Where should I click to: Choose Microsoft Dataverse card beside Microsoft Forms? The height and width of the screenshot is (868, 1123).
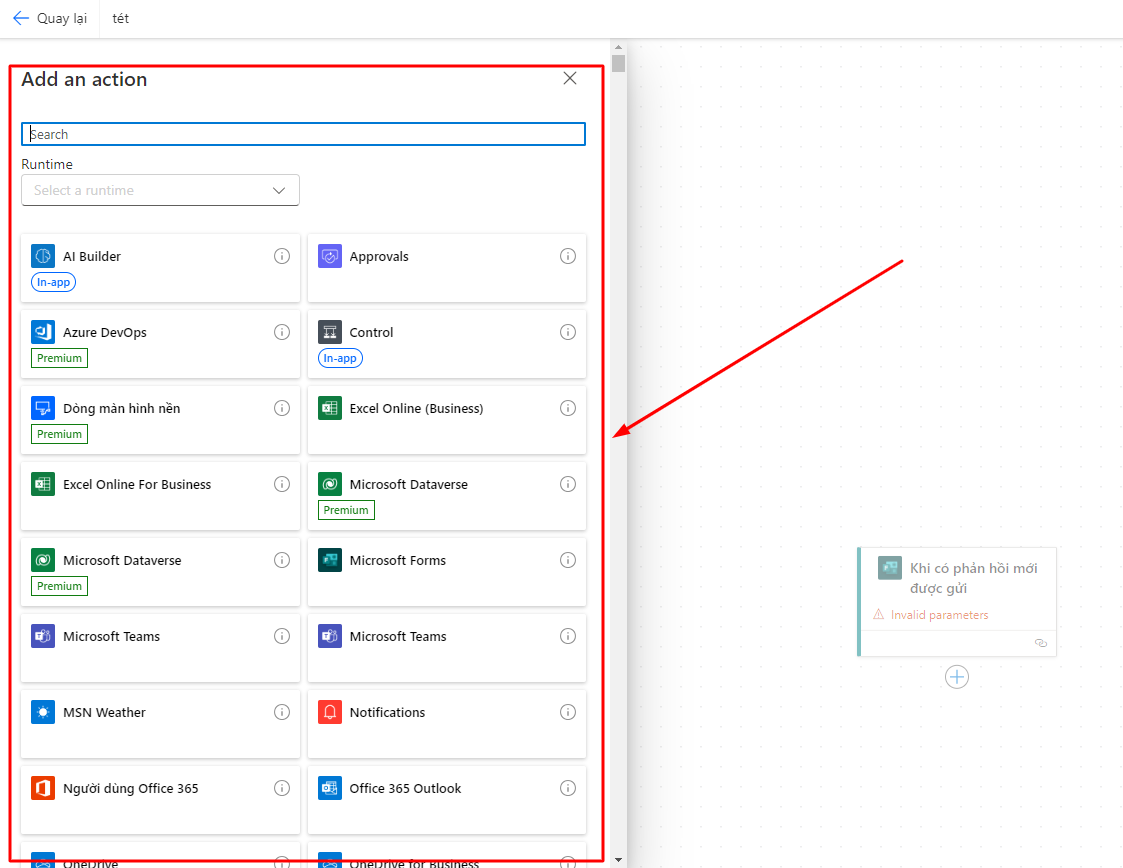click(160, 572)
